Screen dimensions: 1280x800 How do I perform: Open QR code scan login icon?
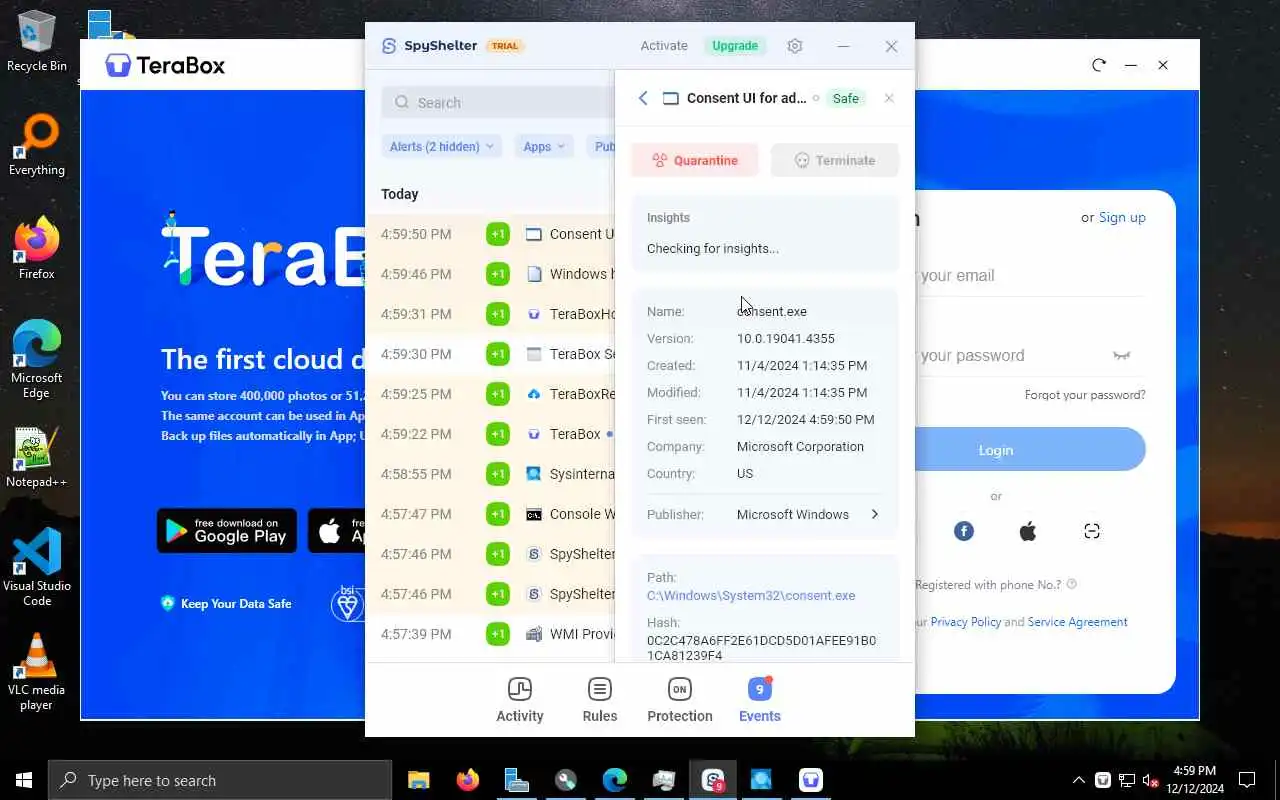(x=1092, y=531)
